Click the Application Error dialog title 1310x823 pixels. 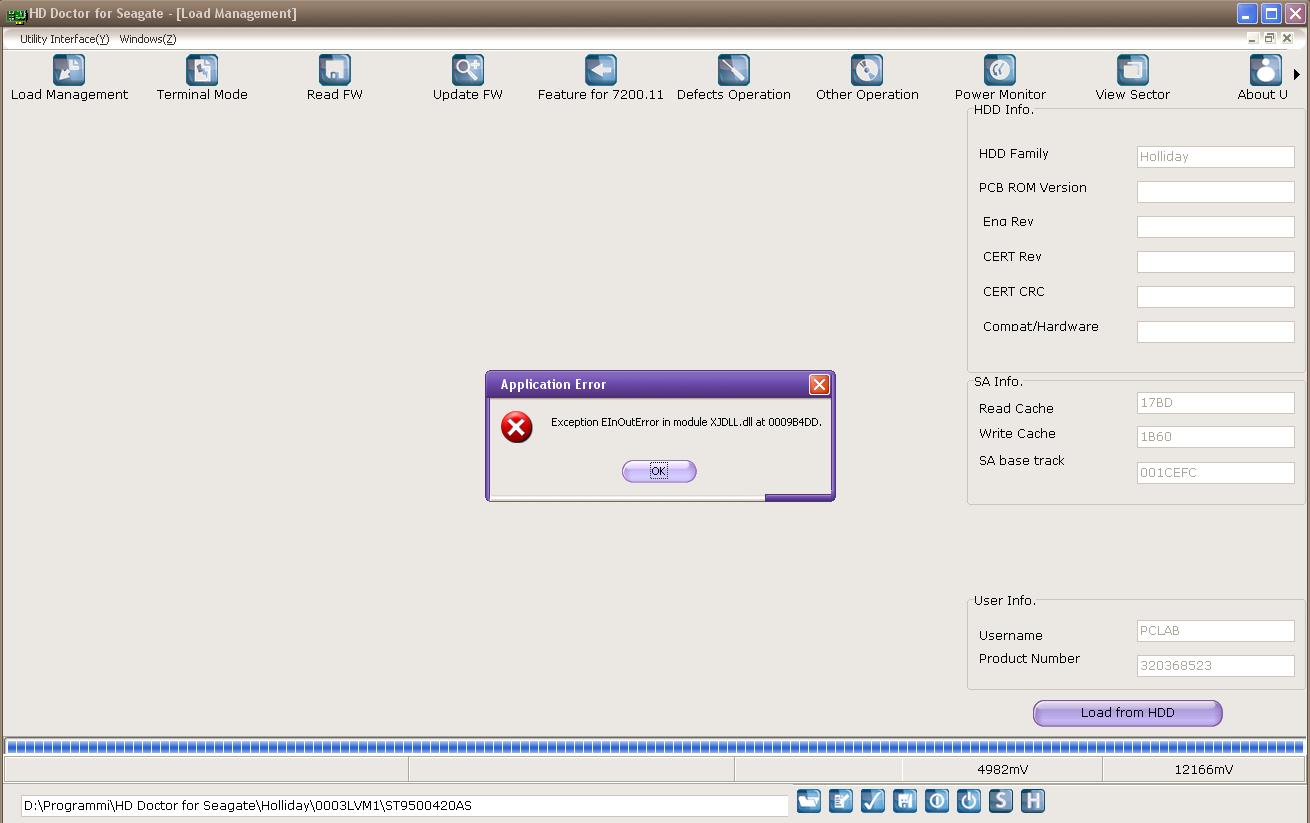click(553, 384)
